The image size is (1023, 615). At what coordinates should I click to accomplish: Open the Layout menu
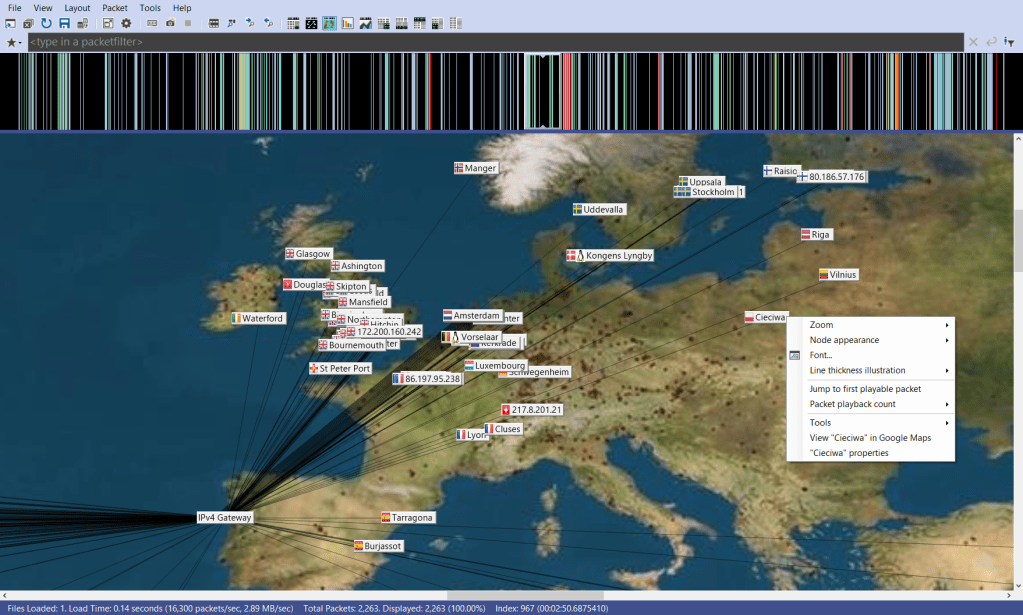tap(77, 7)
